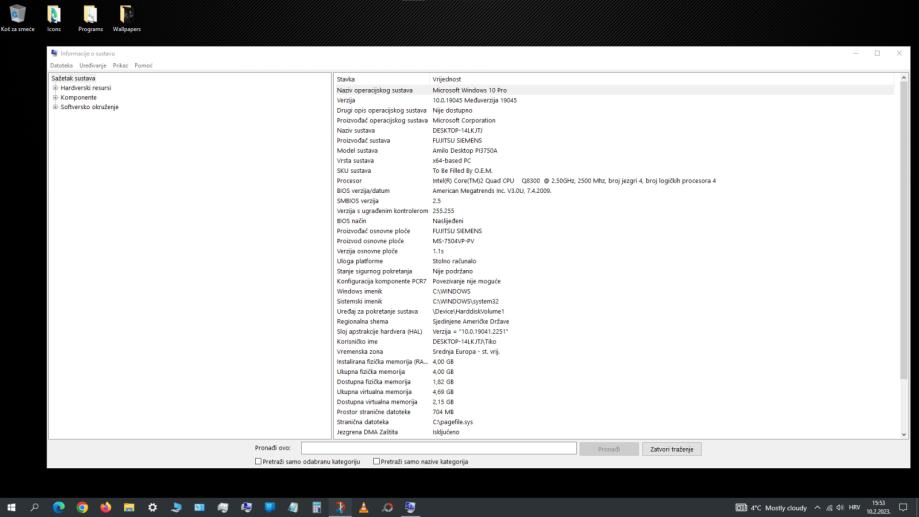Select the Model sustava row
The height and width of the screenshot is (517, 919).
pyautogui.click(x=615, y=151)
